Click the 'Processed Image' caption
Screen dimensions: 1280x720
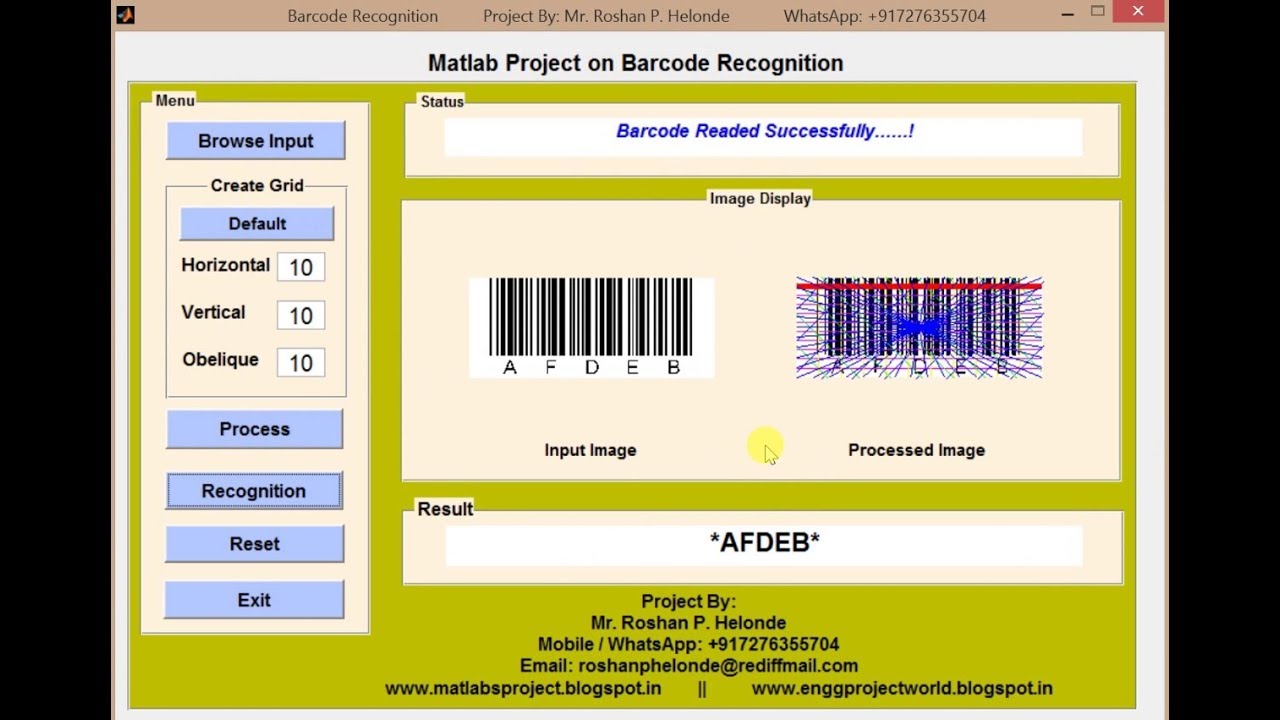tap(917, 450)
